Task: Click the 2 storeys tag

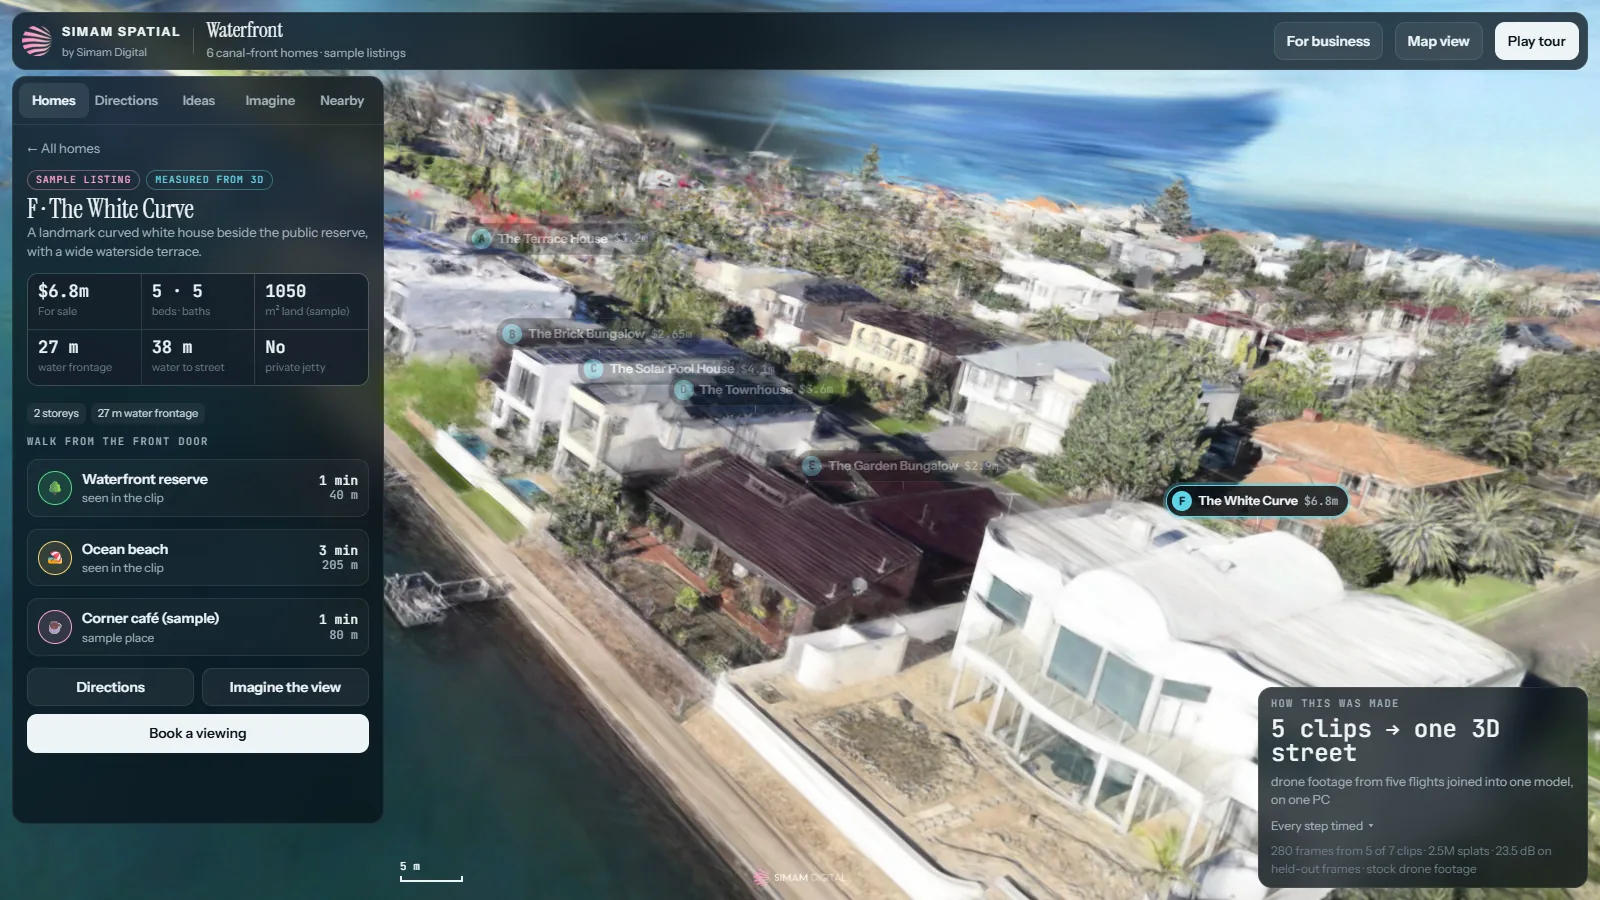Action: [56, 413]
